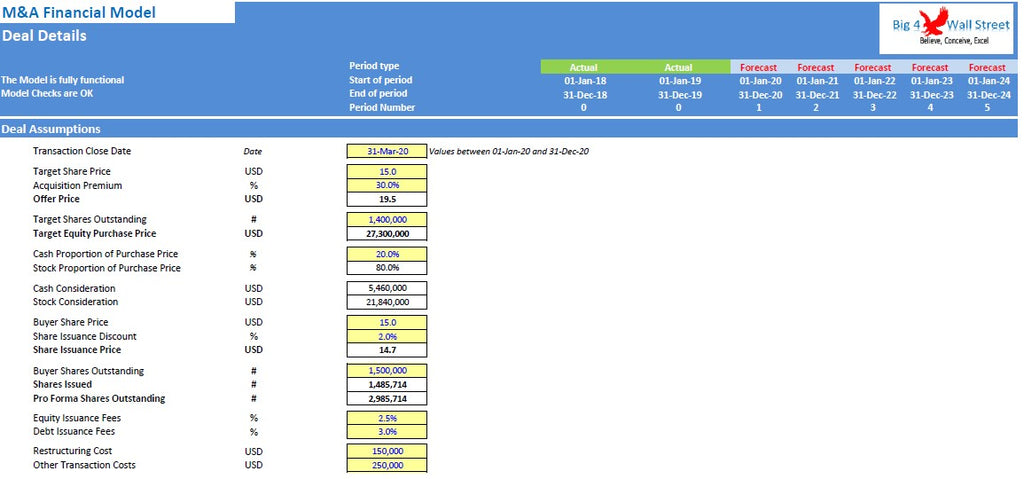Click the green Actual header above 01-Jan-18

pyautogui.click(x=583, y=67)
